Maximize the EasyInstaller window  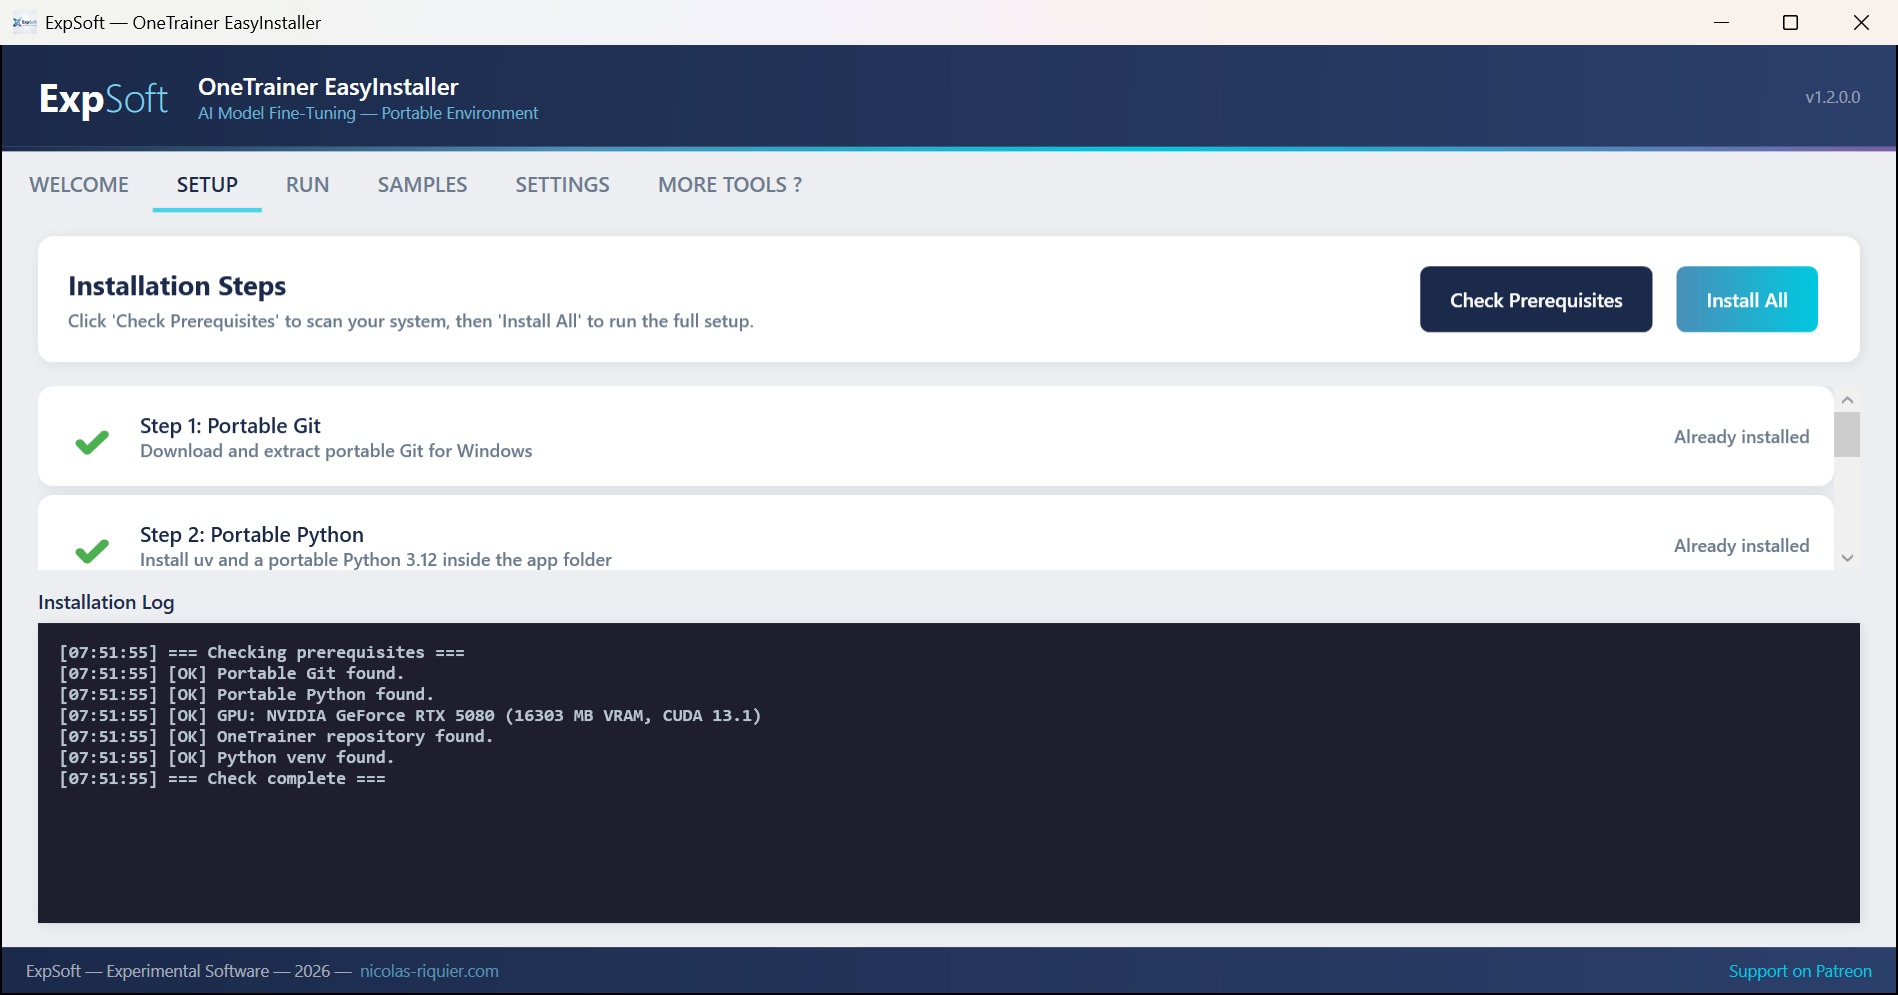[1790, 22]
